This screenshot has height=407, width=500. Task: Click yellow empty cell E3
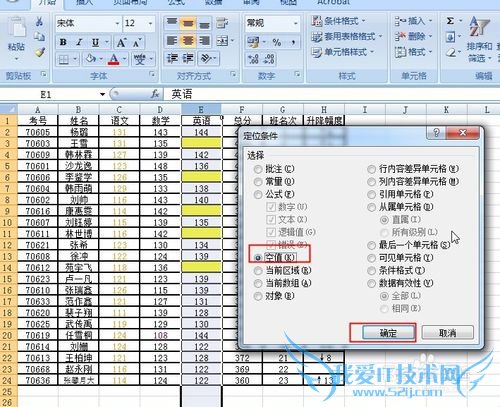(x=201, y=143)
